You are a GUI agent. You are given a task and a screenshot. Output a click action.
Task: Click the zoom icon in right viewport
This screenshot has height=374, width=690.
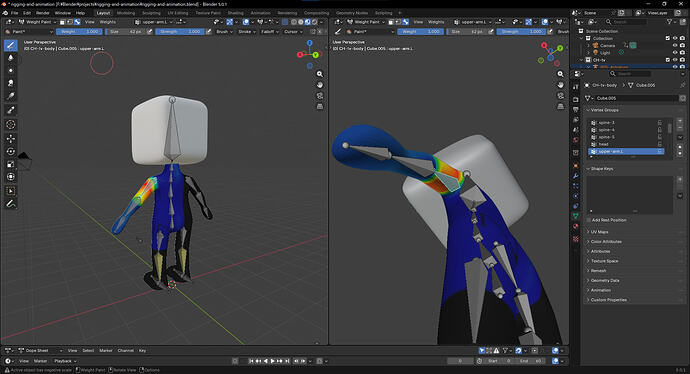pyautogui.click(x=560, y=74)
